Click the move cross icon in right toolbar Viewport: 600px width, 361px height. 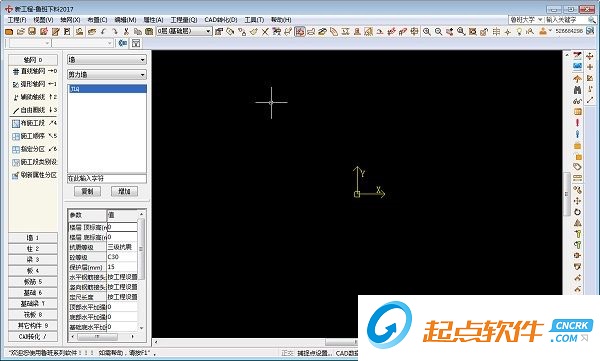(x=577, y=201)
